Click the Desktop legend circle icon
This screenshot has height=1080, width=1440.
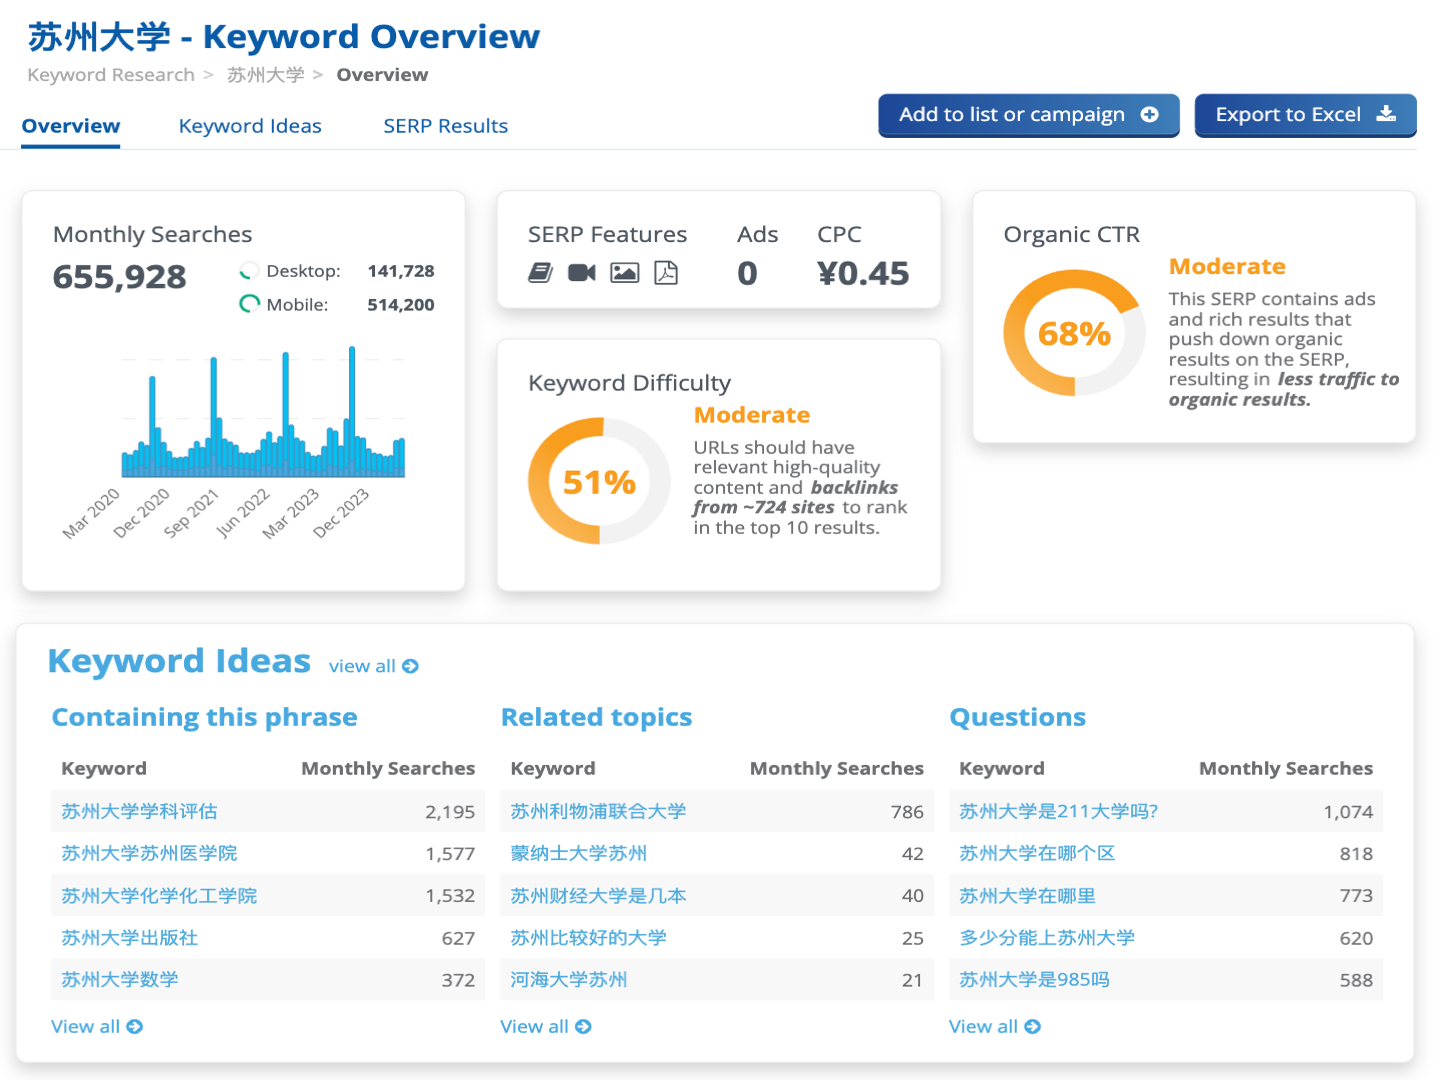(x=249, y=271)
